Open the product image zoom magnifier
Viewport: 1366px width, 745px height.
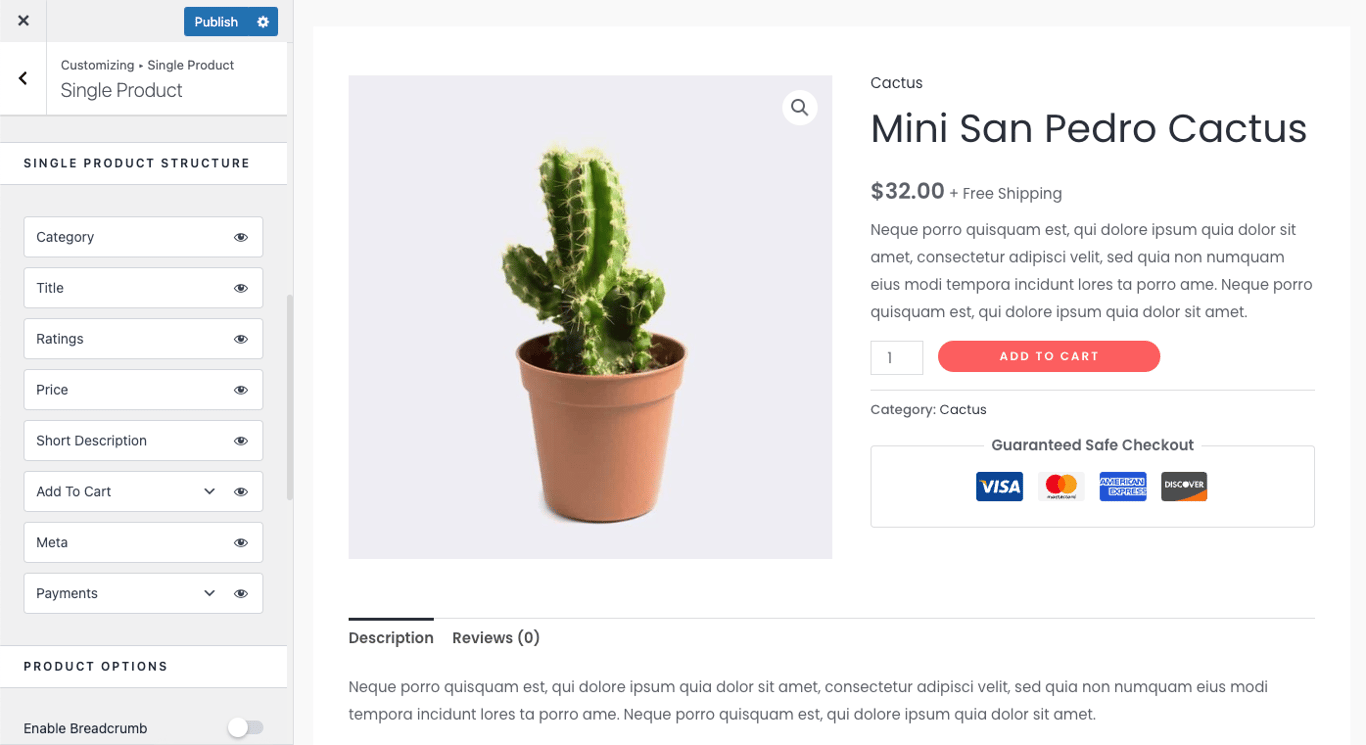pyautogui.click(x=799, y=107)
